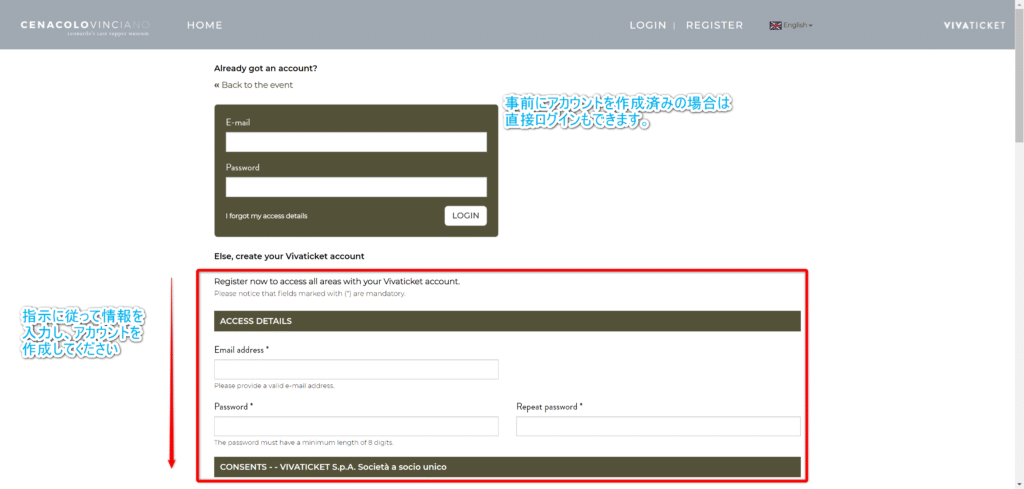
Task: Focus the Repeat password field
Action: (658, 426)
